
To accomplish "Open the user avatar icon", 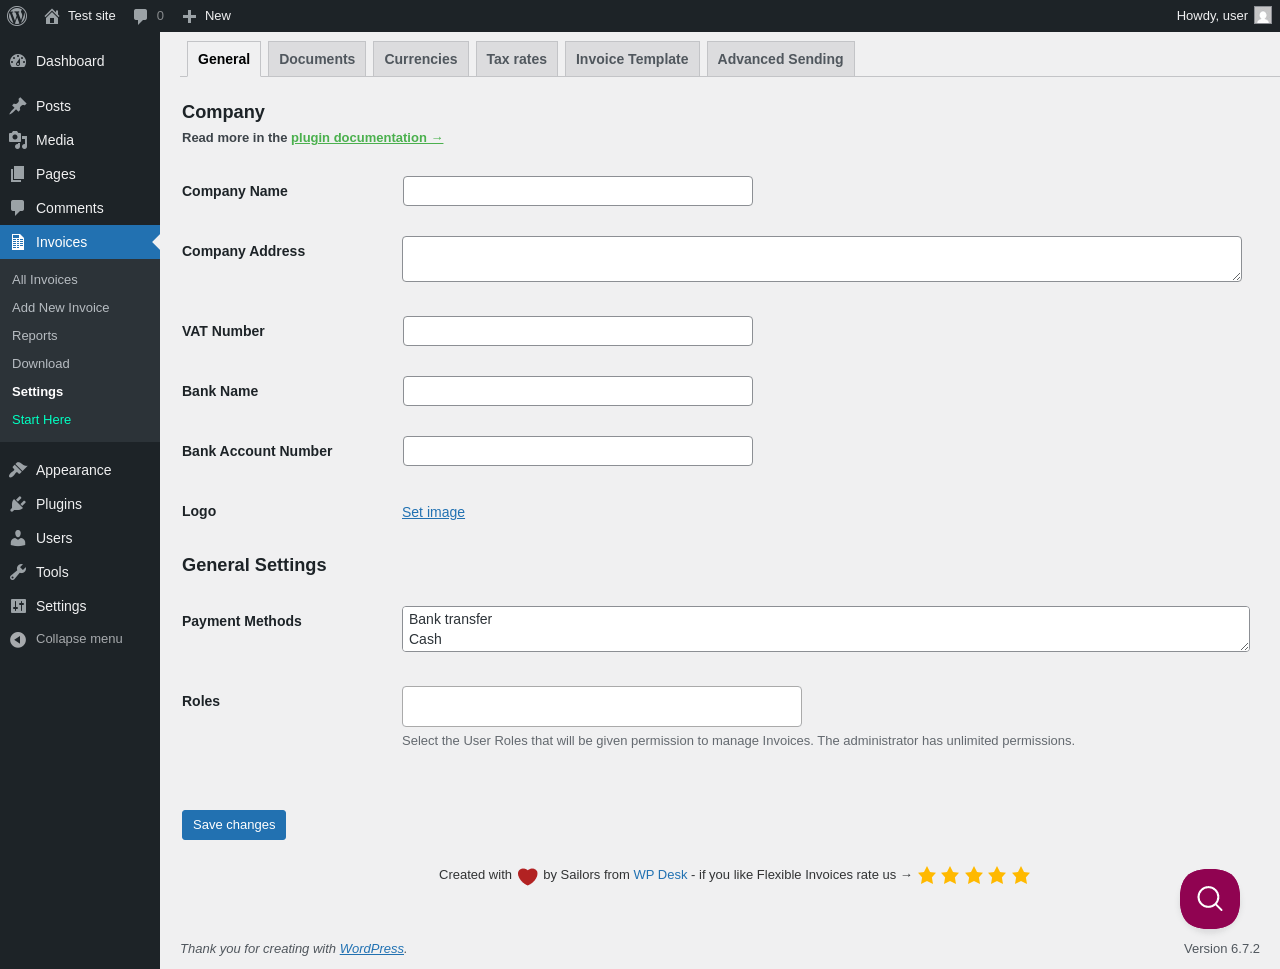I will (1263, 16).
